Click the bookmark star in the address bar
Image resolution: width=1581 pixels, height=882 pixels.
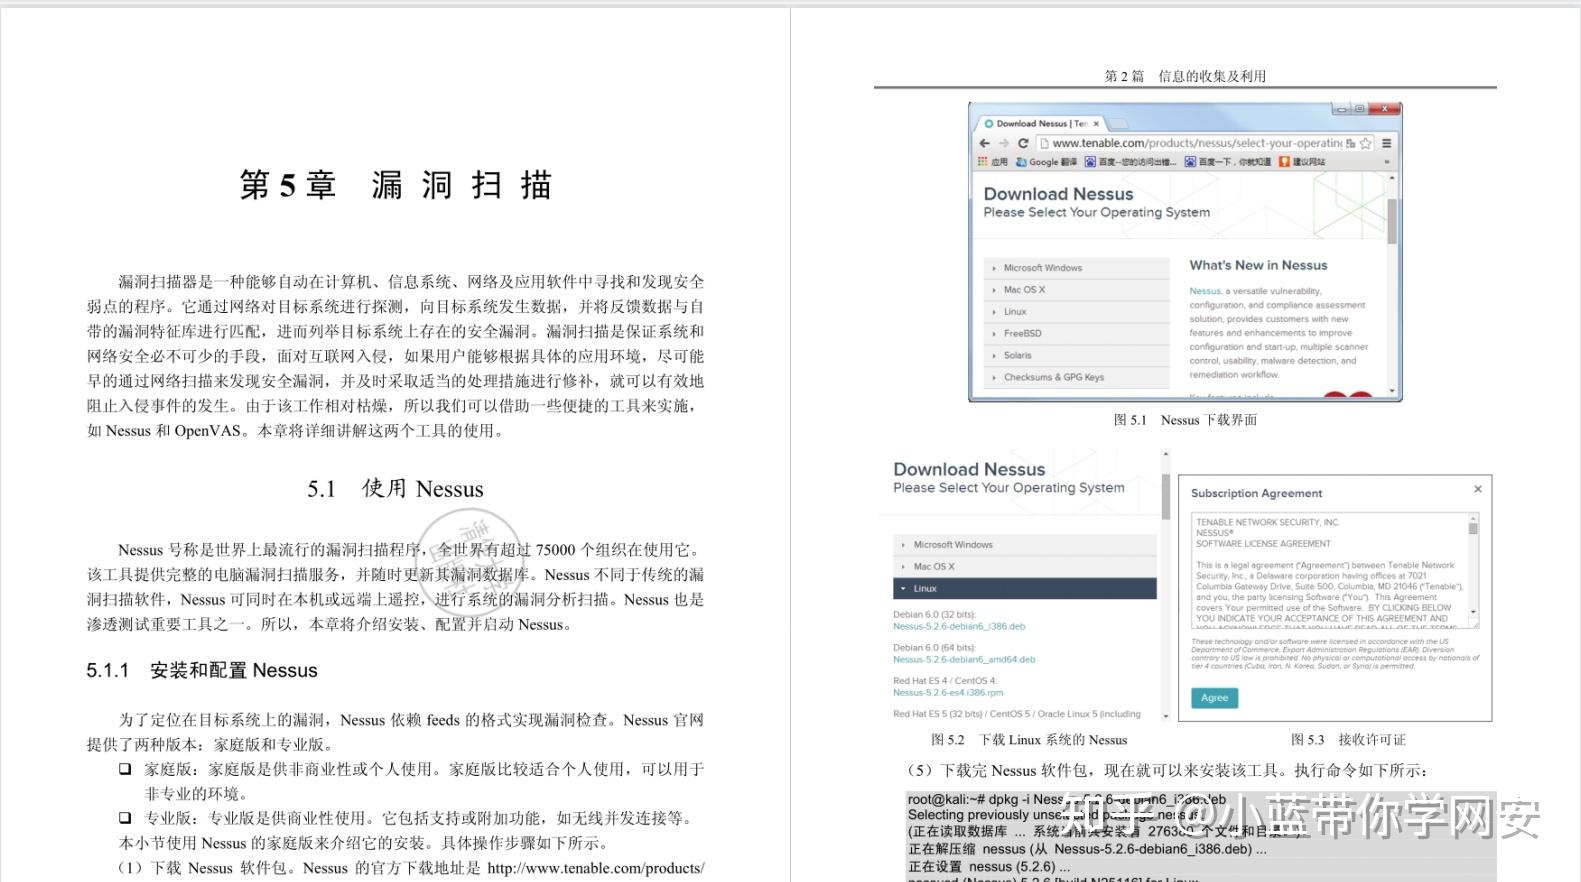pos(1366,143)
